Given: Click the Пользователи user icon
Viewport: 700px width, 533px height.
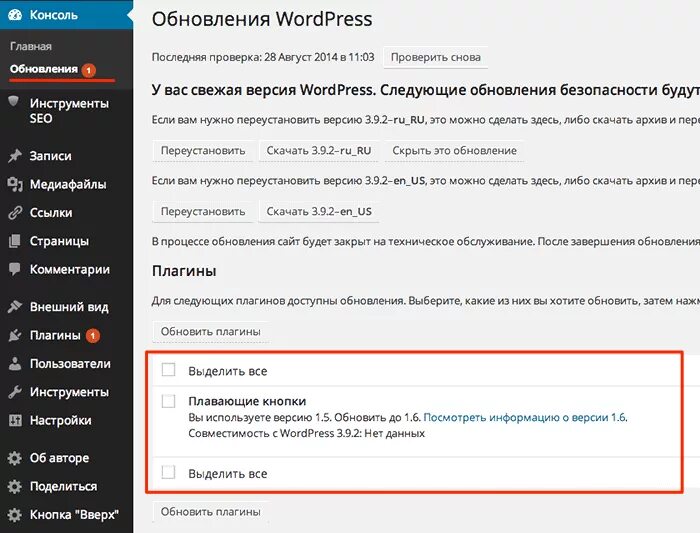Looking at the screenshot, I should point(15,363).
